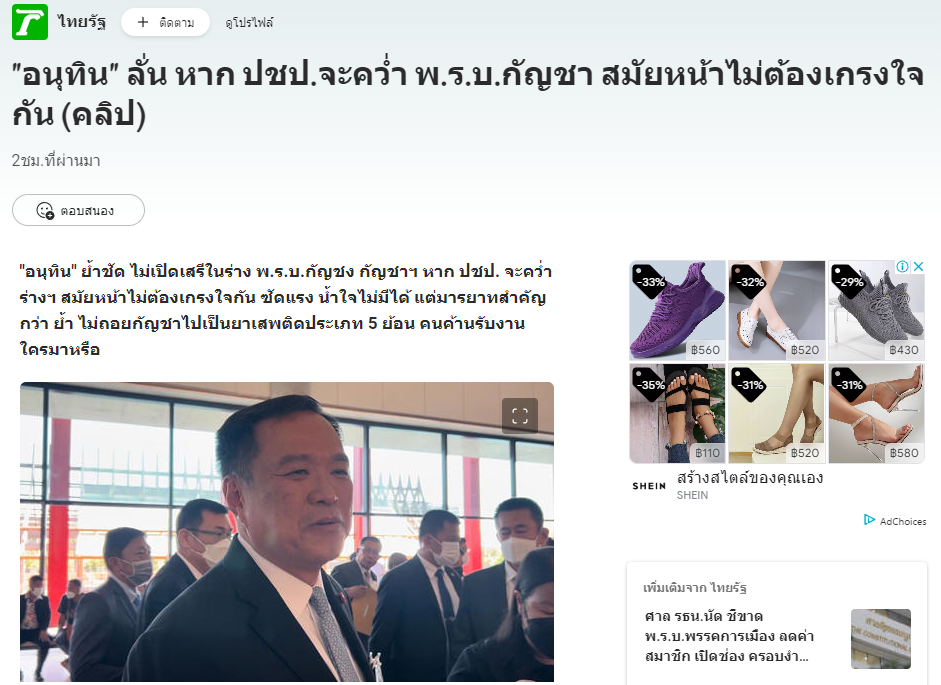
Task: Expand the article photo to fullscreen
Action: click(520, 415)
